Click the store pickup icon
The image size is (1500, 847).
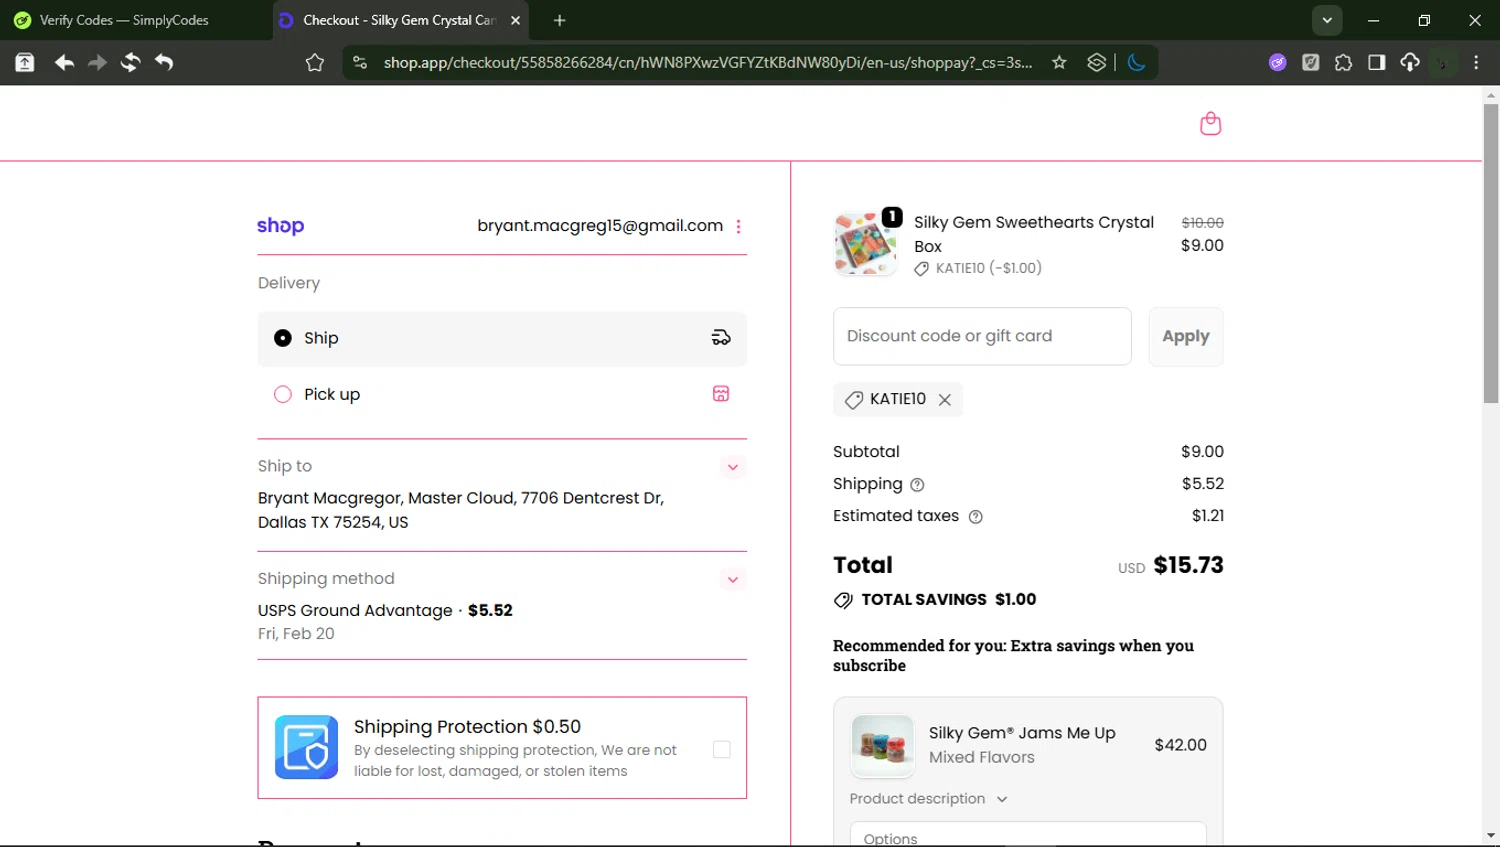(720, 394)
